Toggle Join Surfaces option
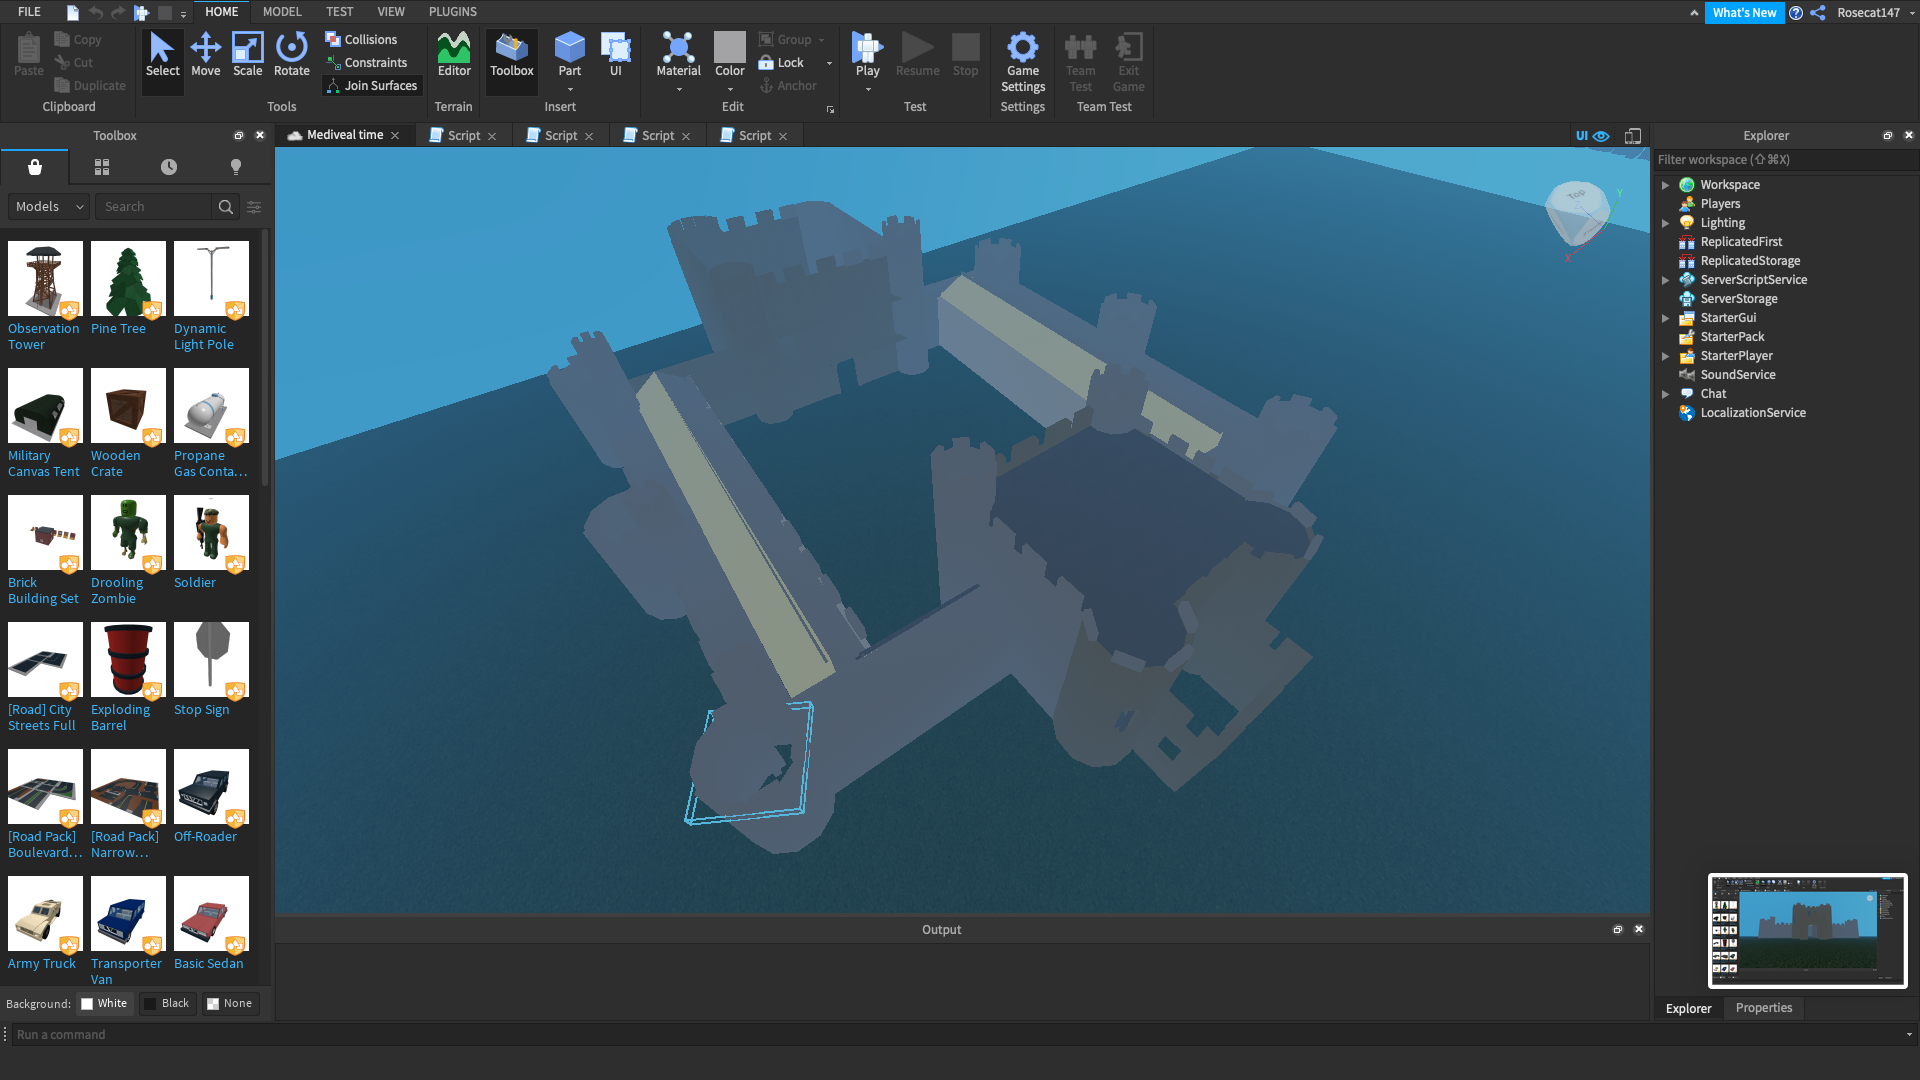The image size is (1920, 1080). pyautogui.click(x=371, y=86)
